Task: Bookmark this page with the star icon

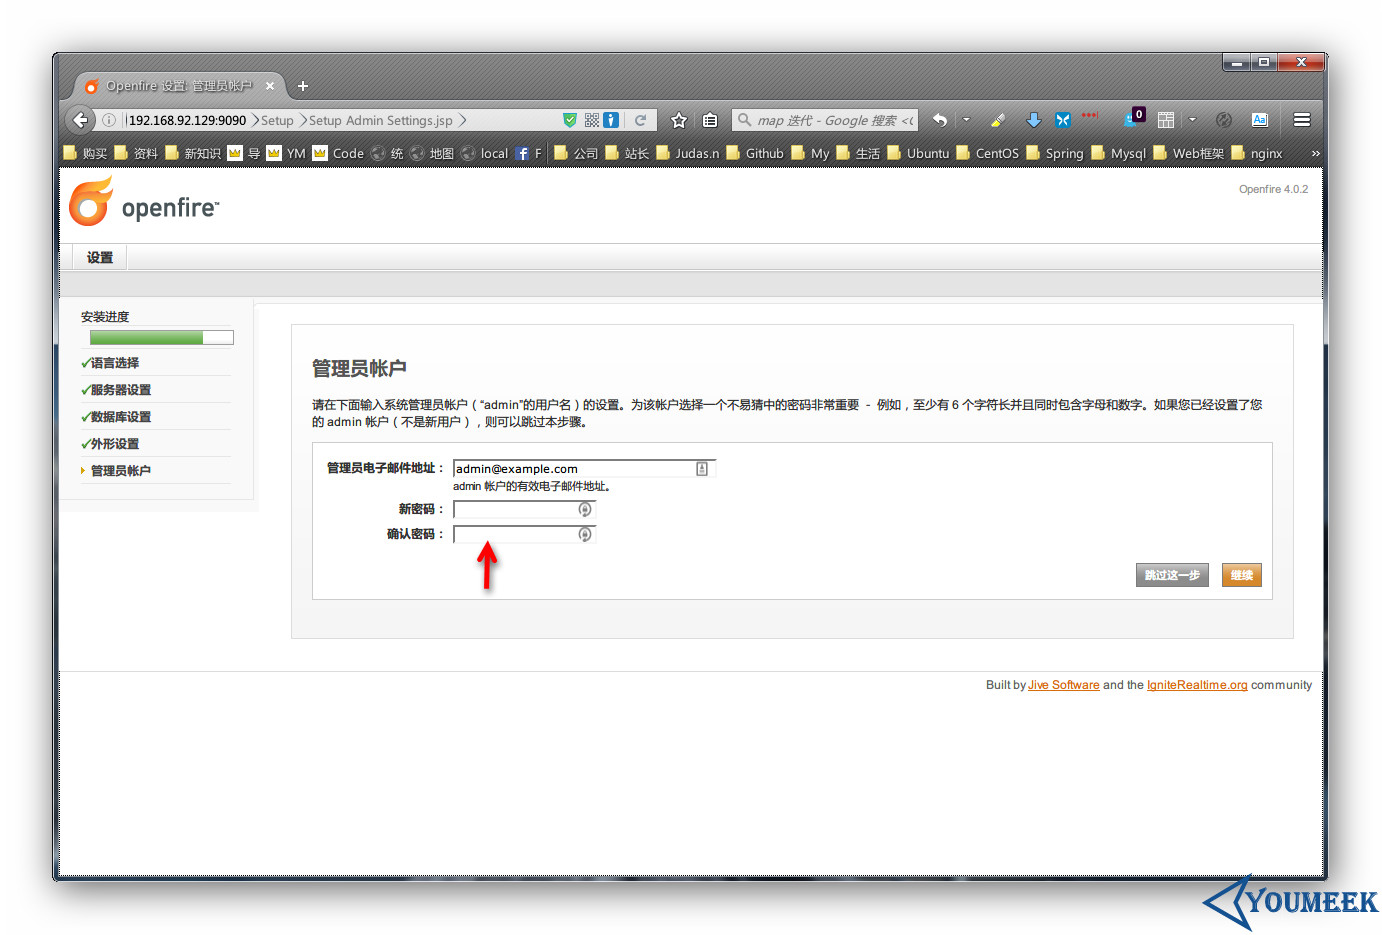Action: [x=679, y=120]
